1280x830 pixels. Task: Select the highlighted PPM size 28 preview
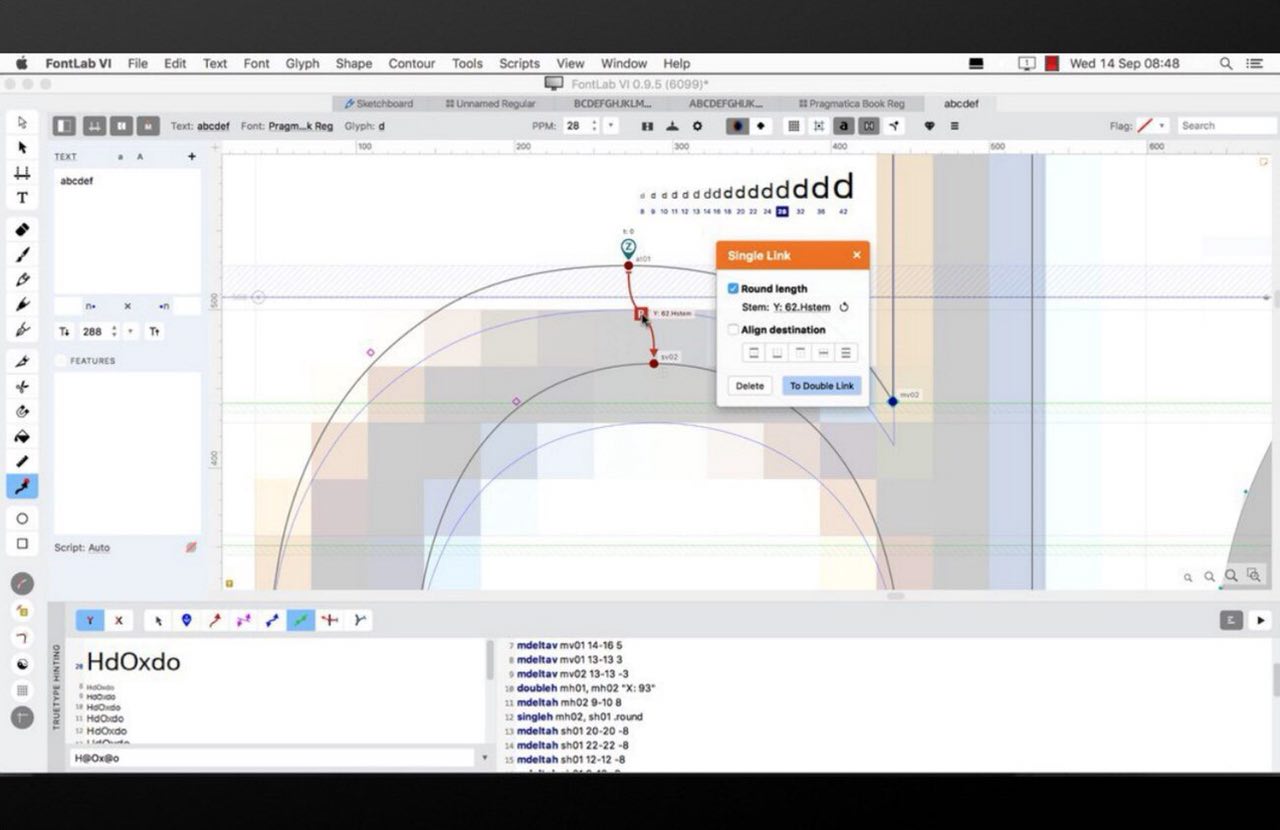click(782, 211)
